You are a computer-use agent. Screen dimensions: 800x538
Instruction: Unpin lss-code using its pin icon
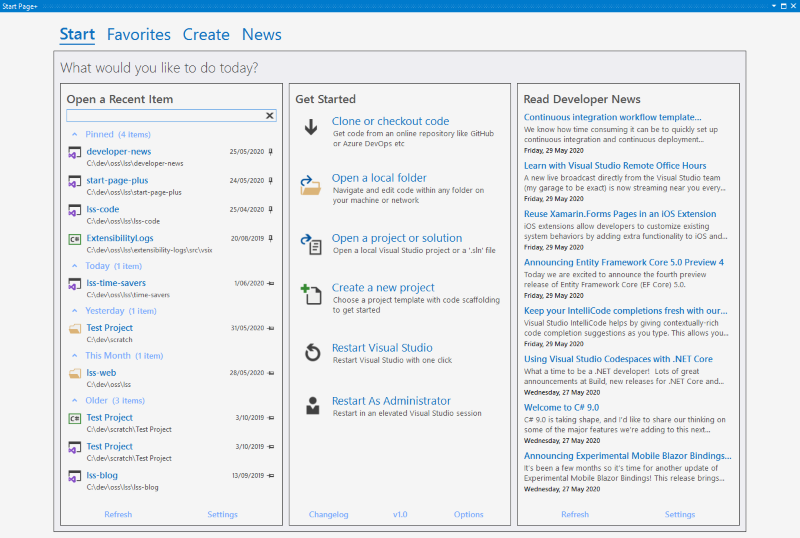point(270,209)
